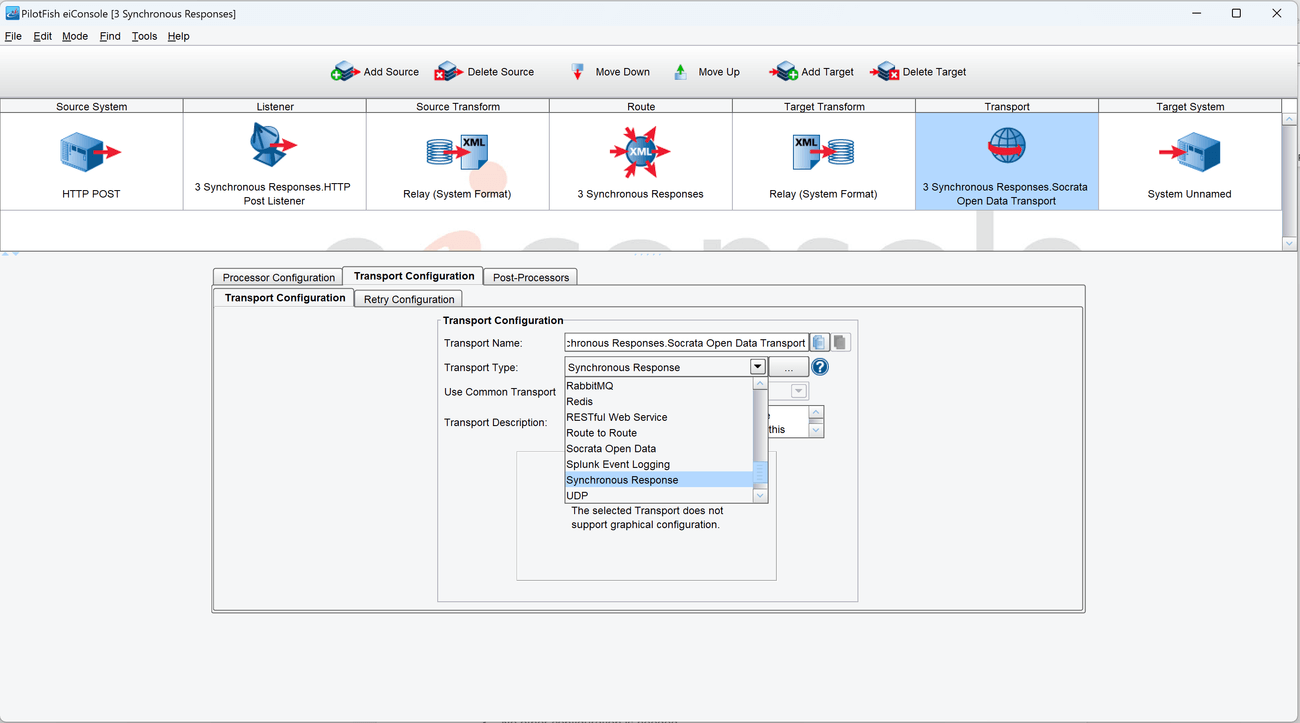
Task: Select the Route stage XML icon
Action: pyautogui.click(x=640, y=152)
